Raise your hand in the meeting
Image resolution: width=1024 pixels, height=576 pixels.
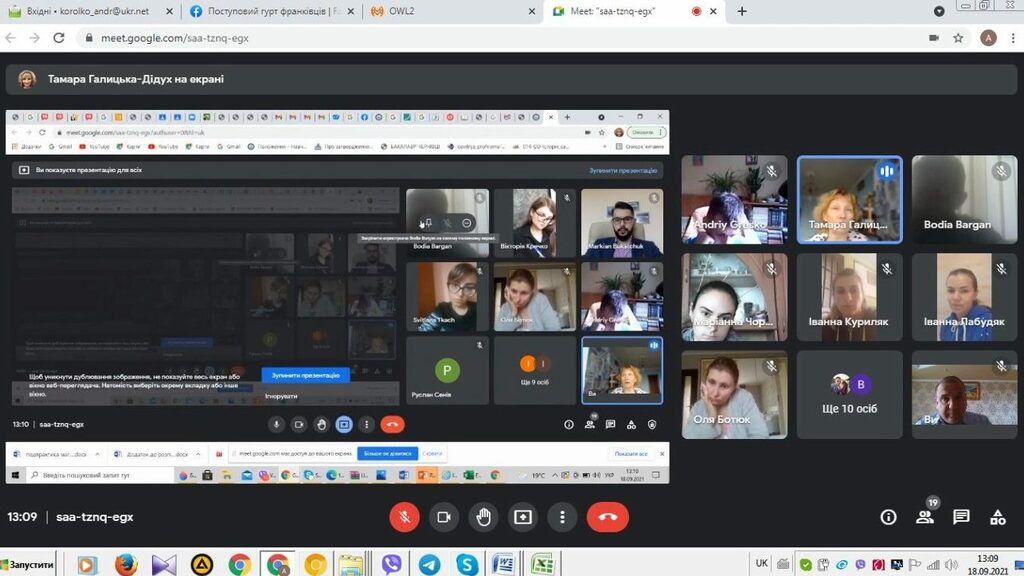click(x=483, y=517)
